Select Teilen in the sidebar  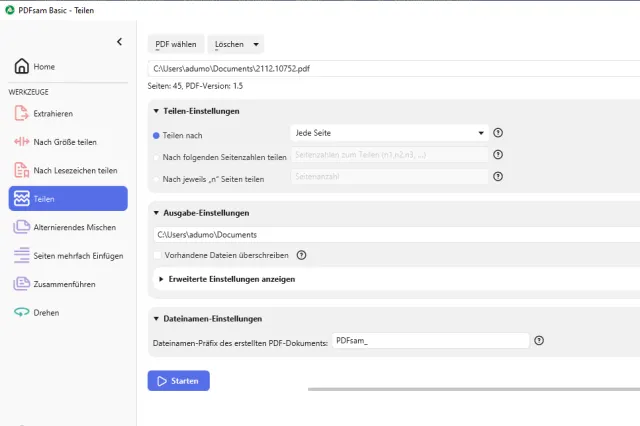(x=68, y=199)
